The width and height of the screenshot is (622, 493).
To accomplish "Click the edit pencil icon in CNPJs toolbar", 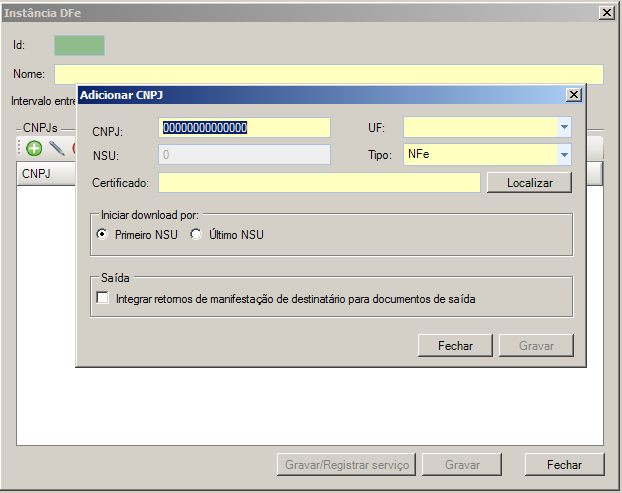I will [57, 148].
